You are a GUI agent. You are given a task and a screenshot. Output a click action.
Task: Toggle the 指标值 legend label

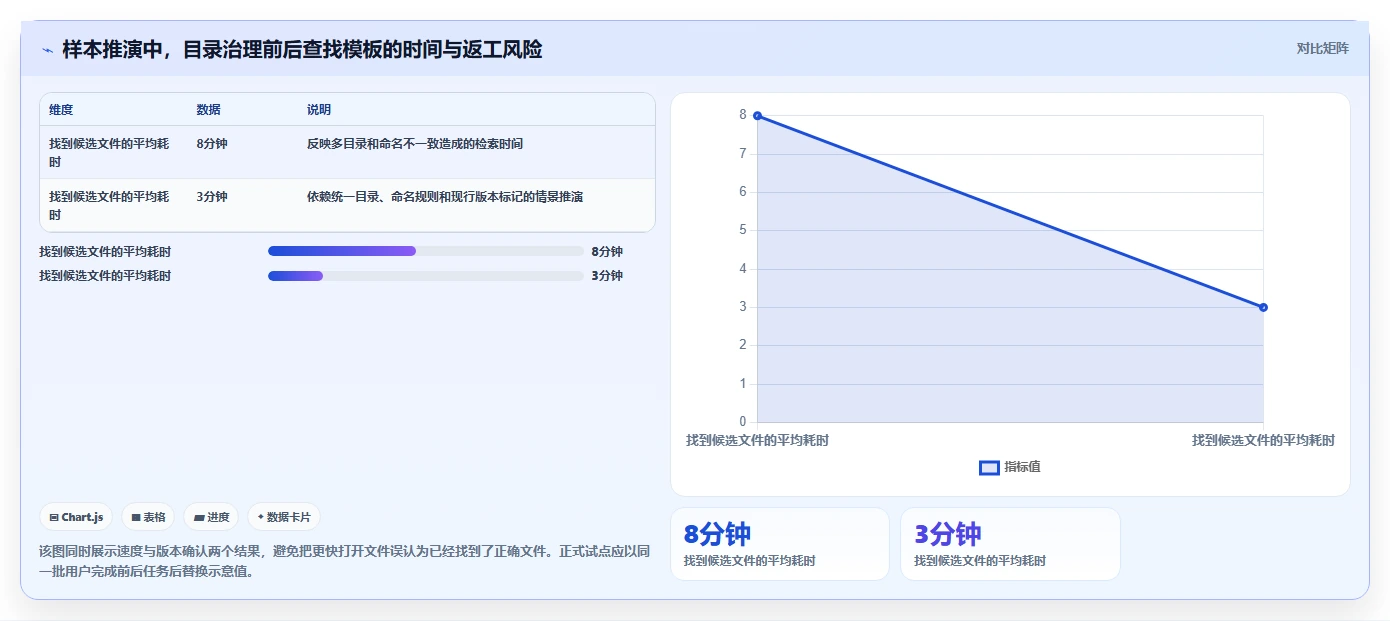(1023, 467)
